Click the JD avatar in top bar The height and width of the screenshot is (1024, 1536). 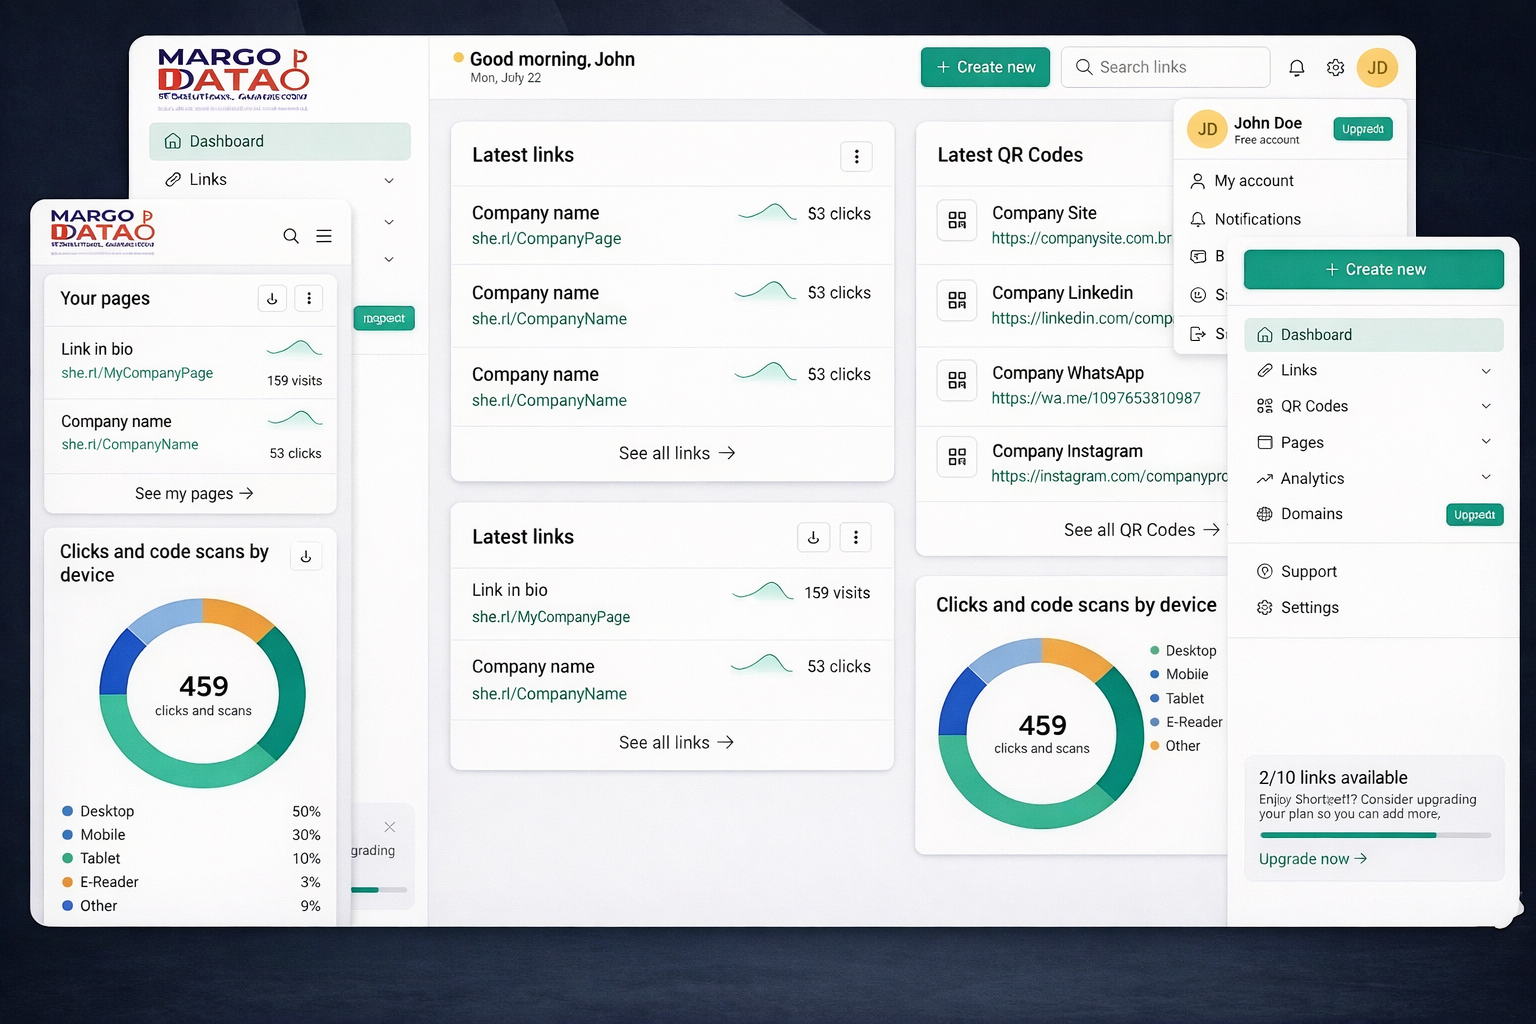[1377, 68]
